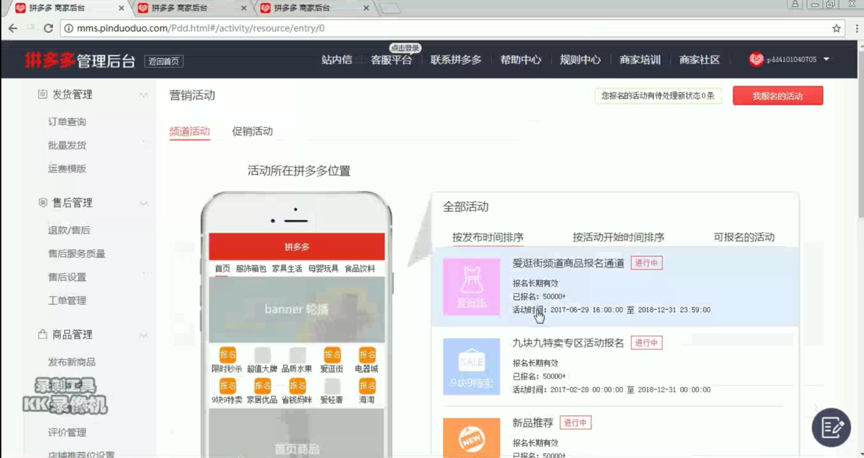Switch to 频道活动 tab
Viewport: 864px width, 458px height.
[x=190, y=131]
